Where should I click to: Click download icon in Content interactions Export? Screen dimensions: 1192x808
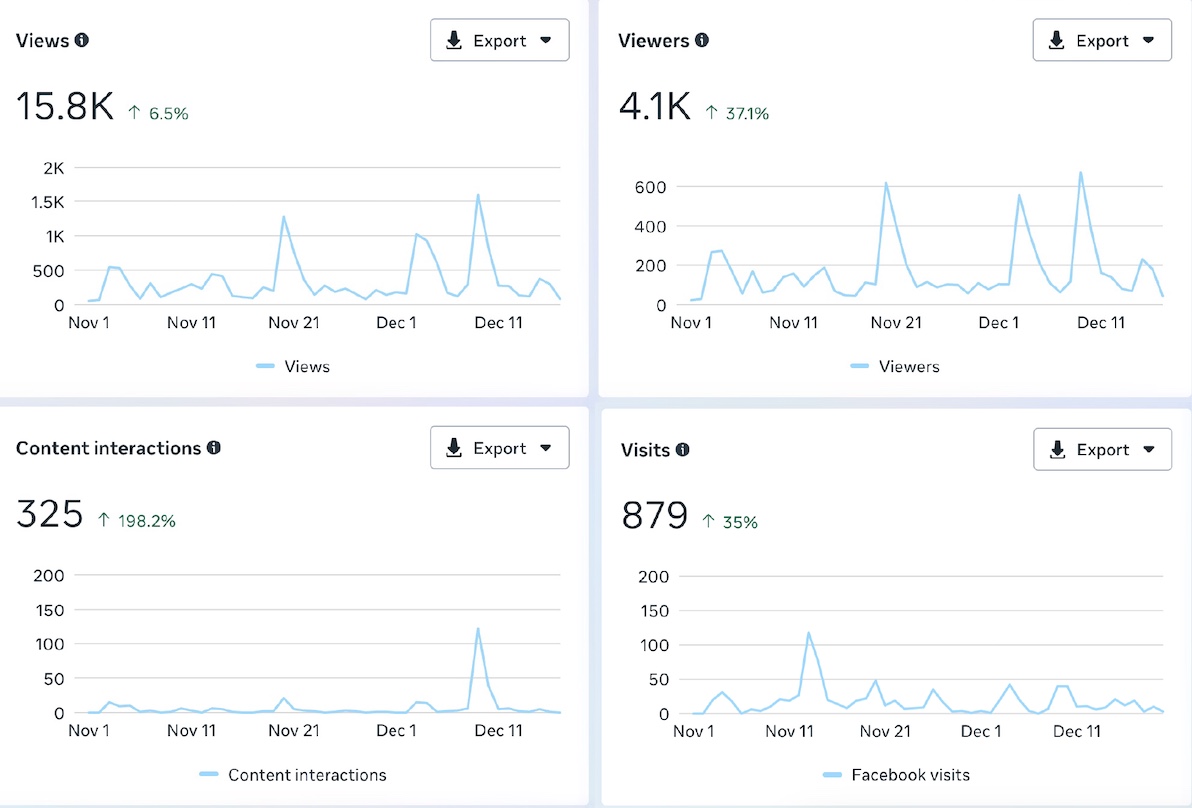pos(454,448)
